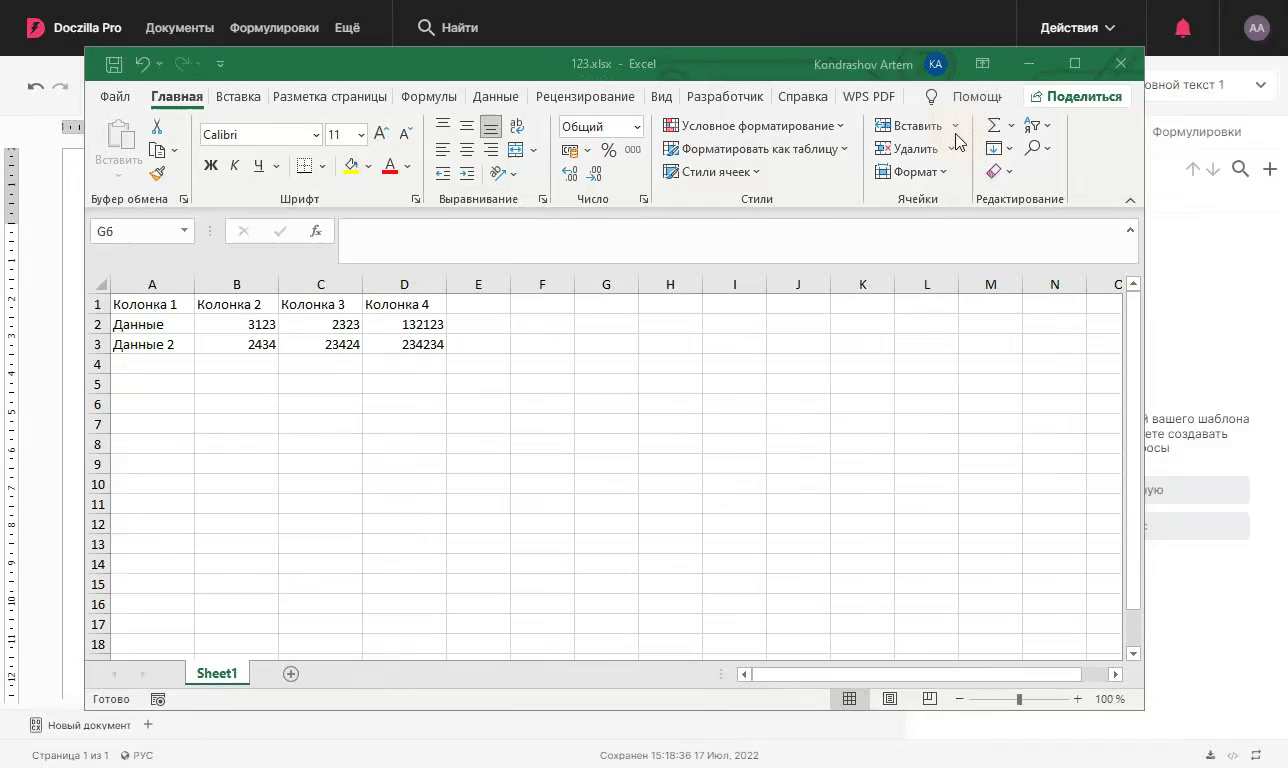Decrease font size with smaller A icon
Viewport: 1288px width, 768px height.
406,134
